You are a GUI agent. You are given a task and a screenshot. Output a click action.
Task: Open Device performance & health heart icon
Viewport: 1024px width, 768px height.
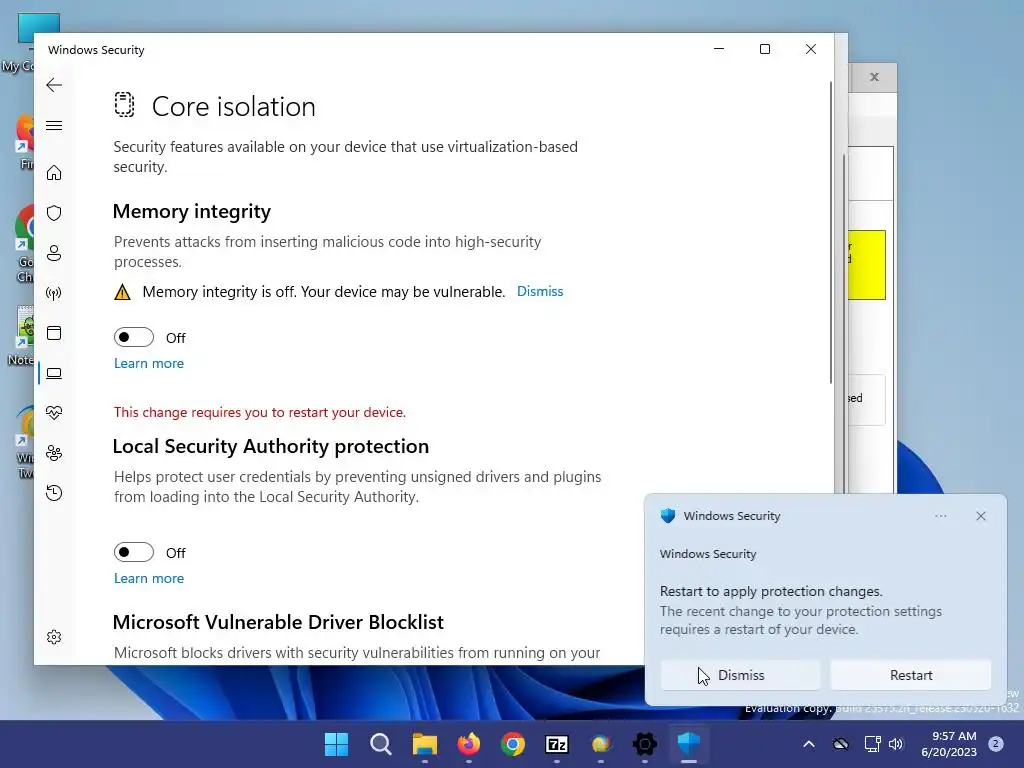click(x=54, y=413)
